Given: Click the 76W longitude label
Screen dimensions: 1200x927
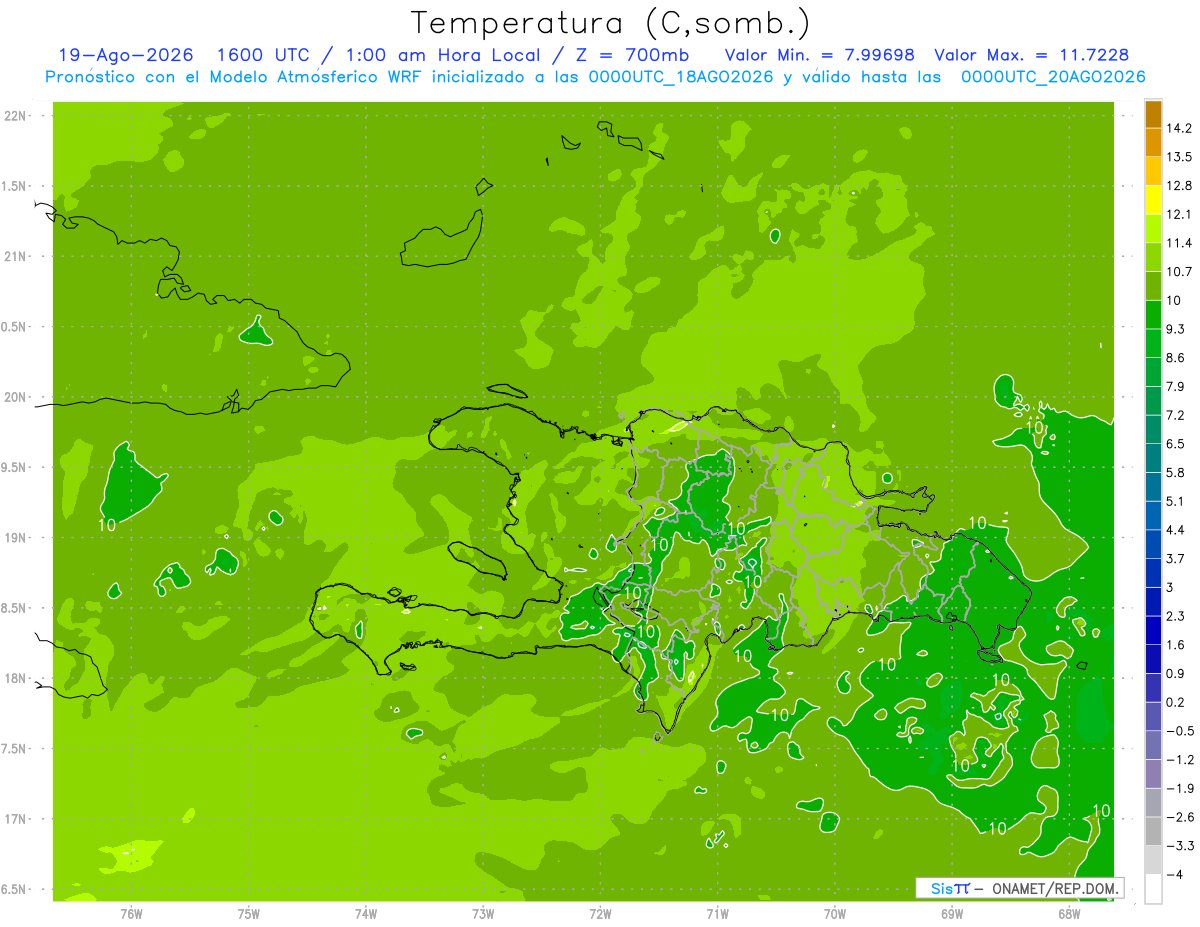Looking at the screenshot, I should [131, 913].
